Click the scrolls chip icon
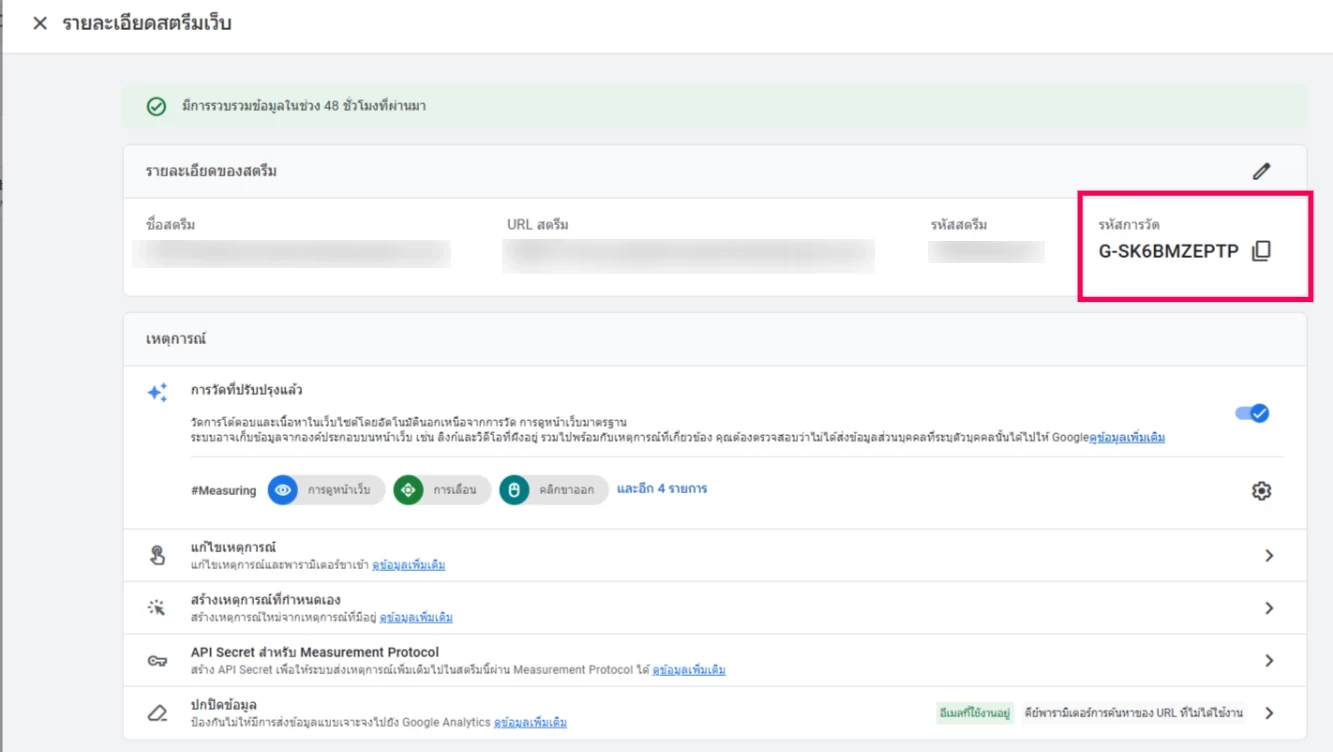The image size is (1333, 752). pos(408,491)
